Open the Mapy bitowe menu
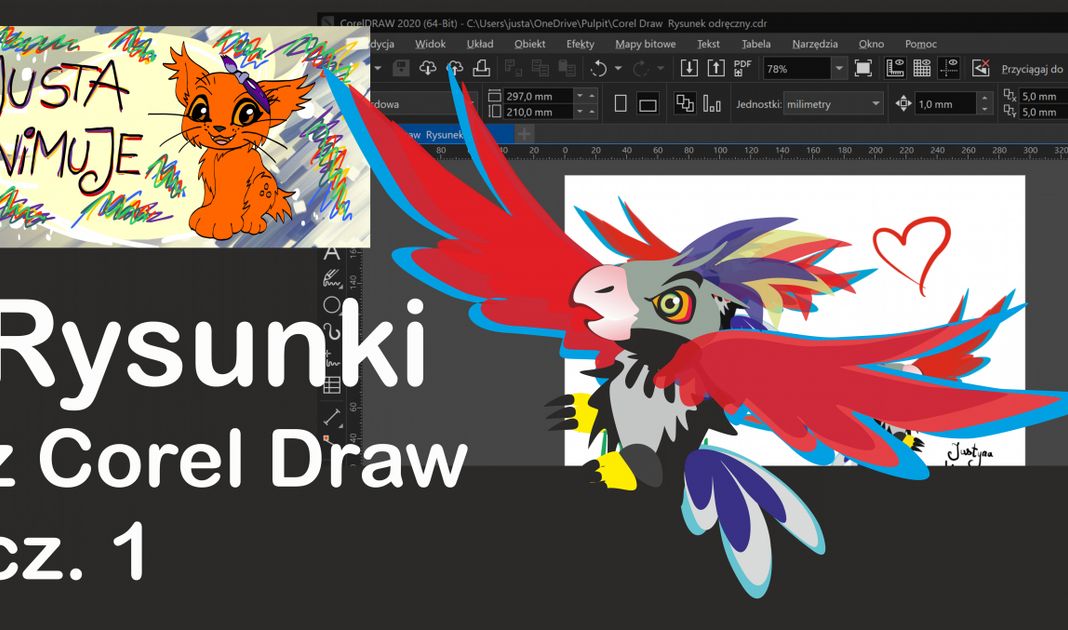This screenshot has height=630, width=1068. [x=645, y=44]
